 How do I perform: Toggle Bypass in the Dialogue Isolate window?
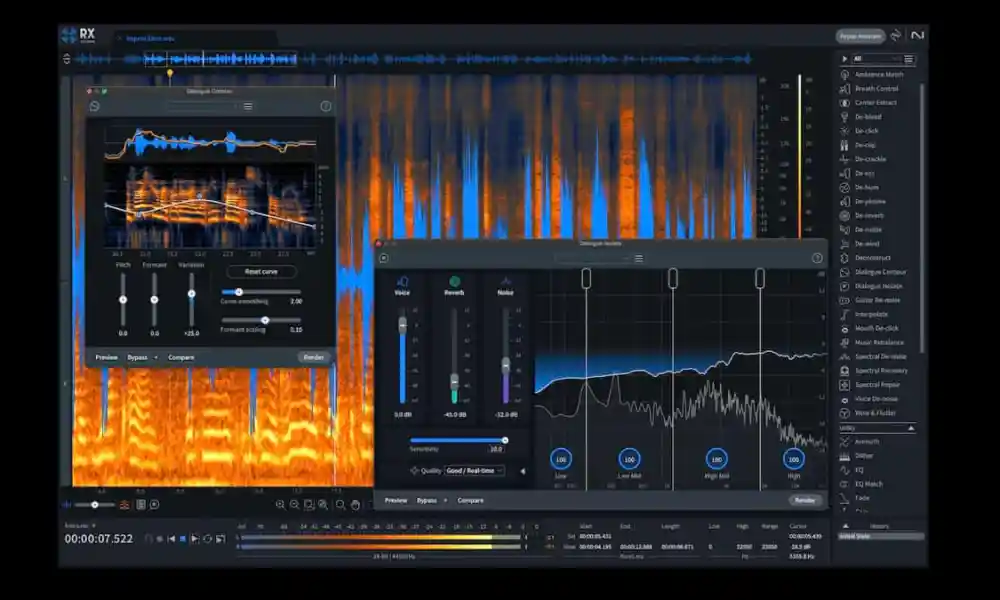coord(427,500)
